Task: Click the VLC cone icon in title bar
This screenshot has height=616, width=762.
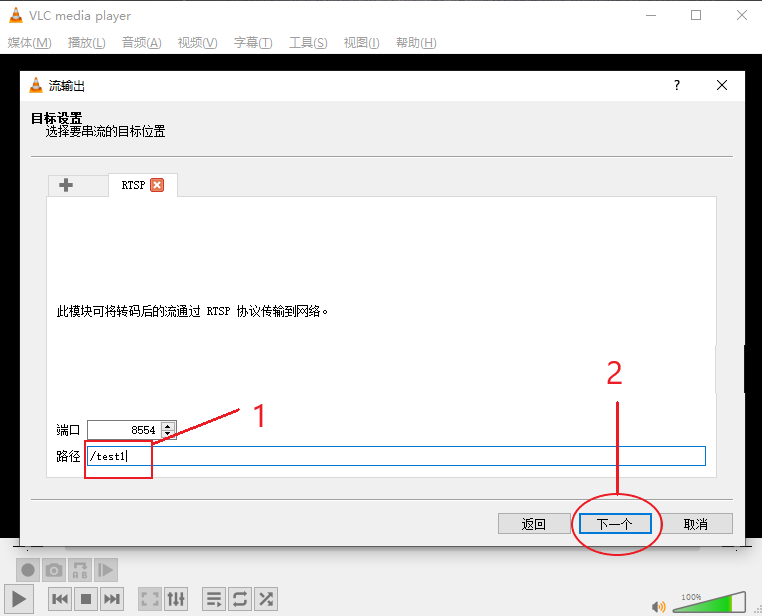Action: pyautogui.click(x=16, y=16)
